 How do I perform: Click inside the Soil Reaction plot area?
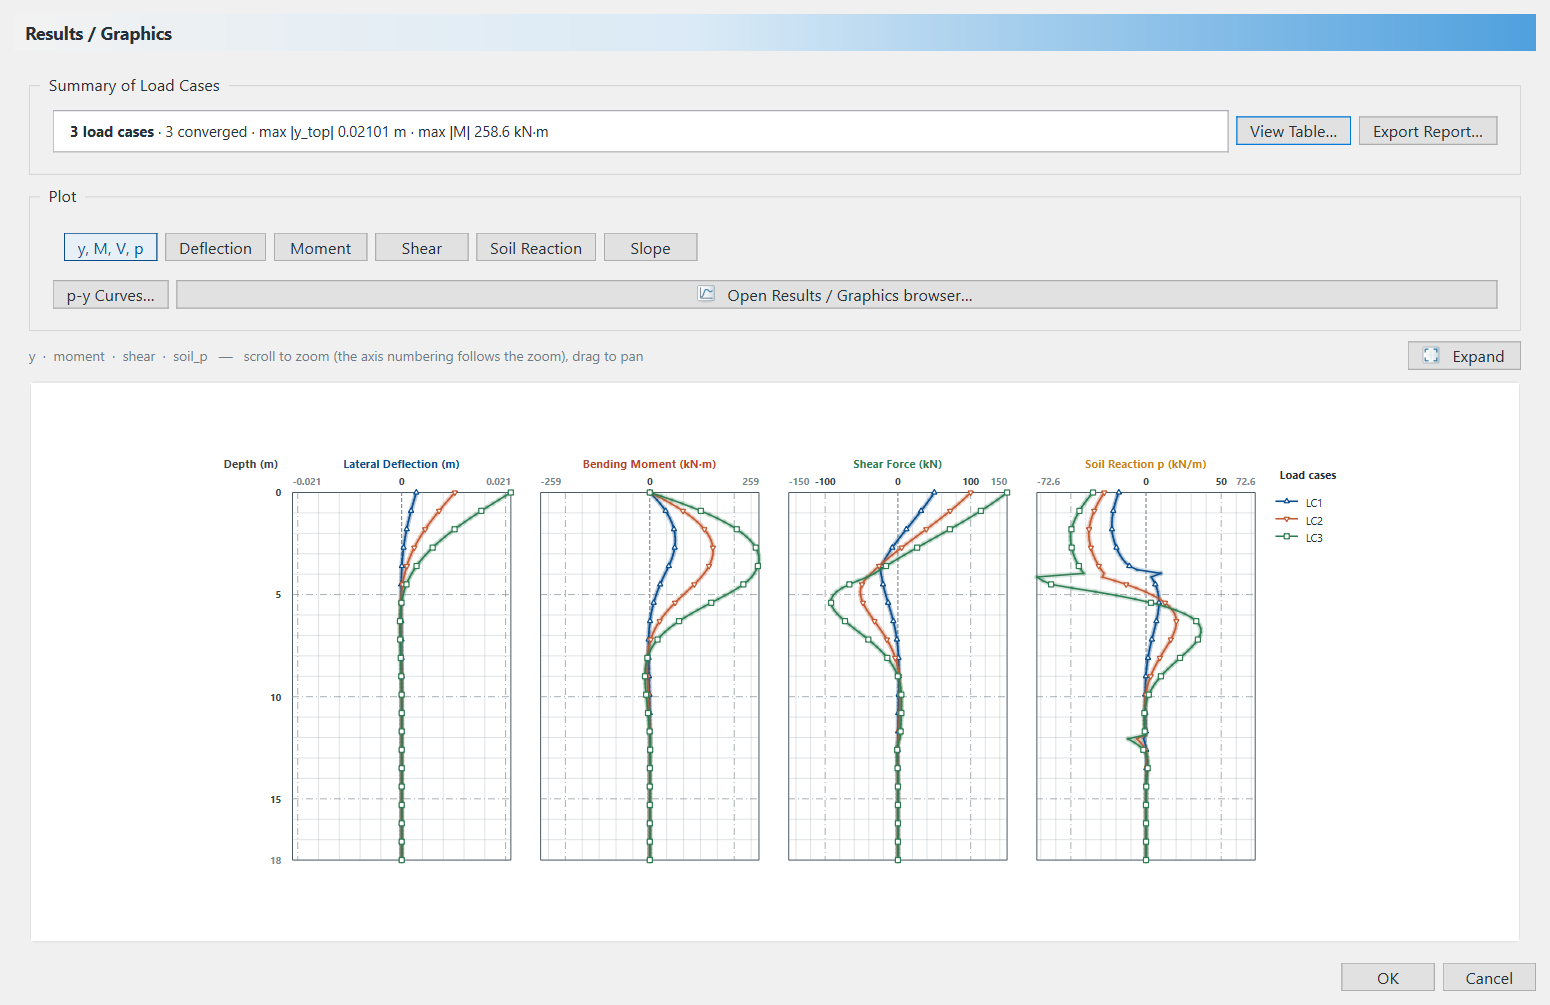[x=1145, y=676]
